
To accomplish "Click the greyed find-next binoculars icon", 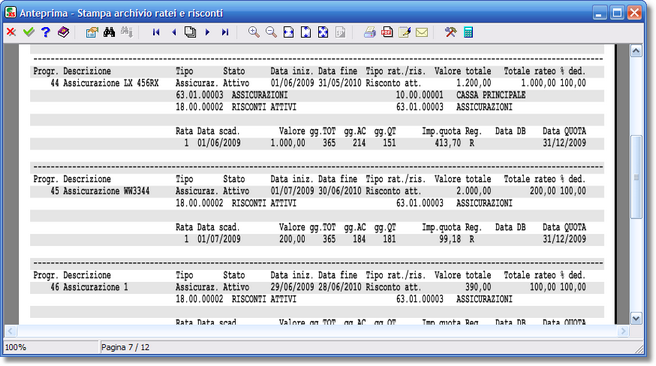I will 126,32.
